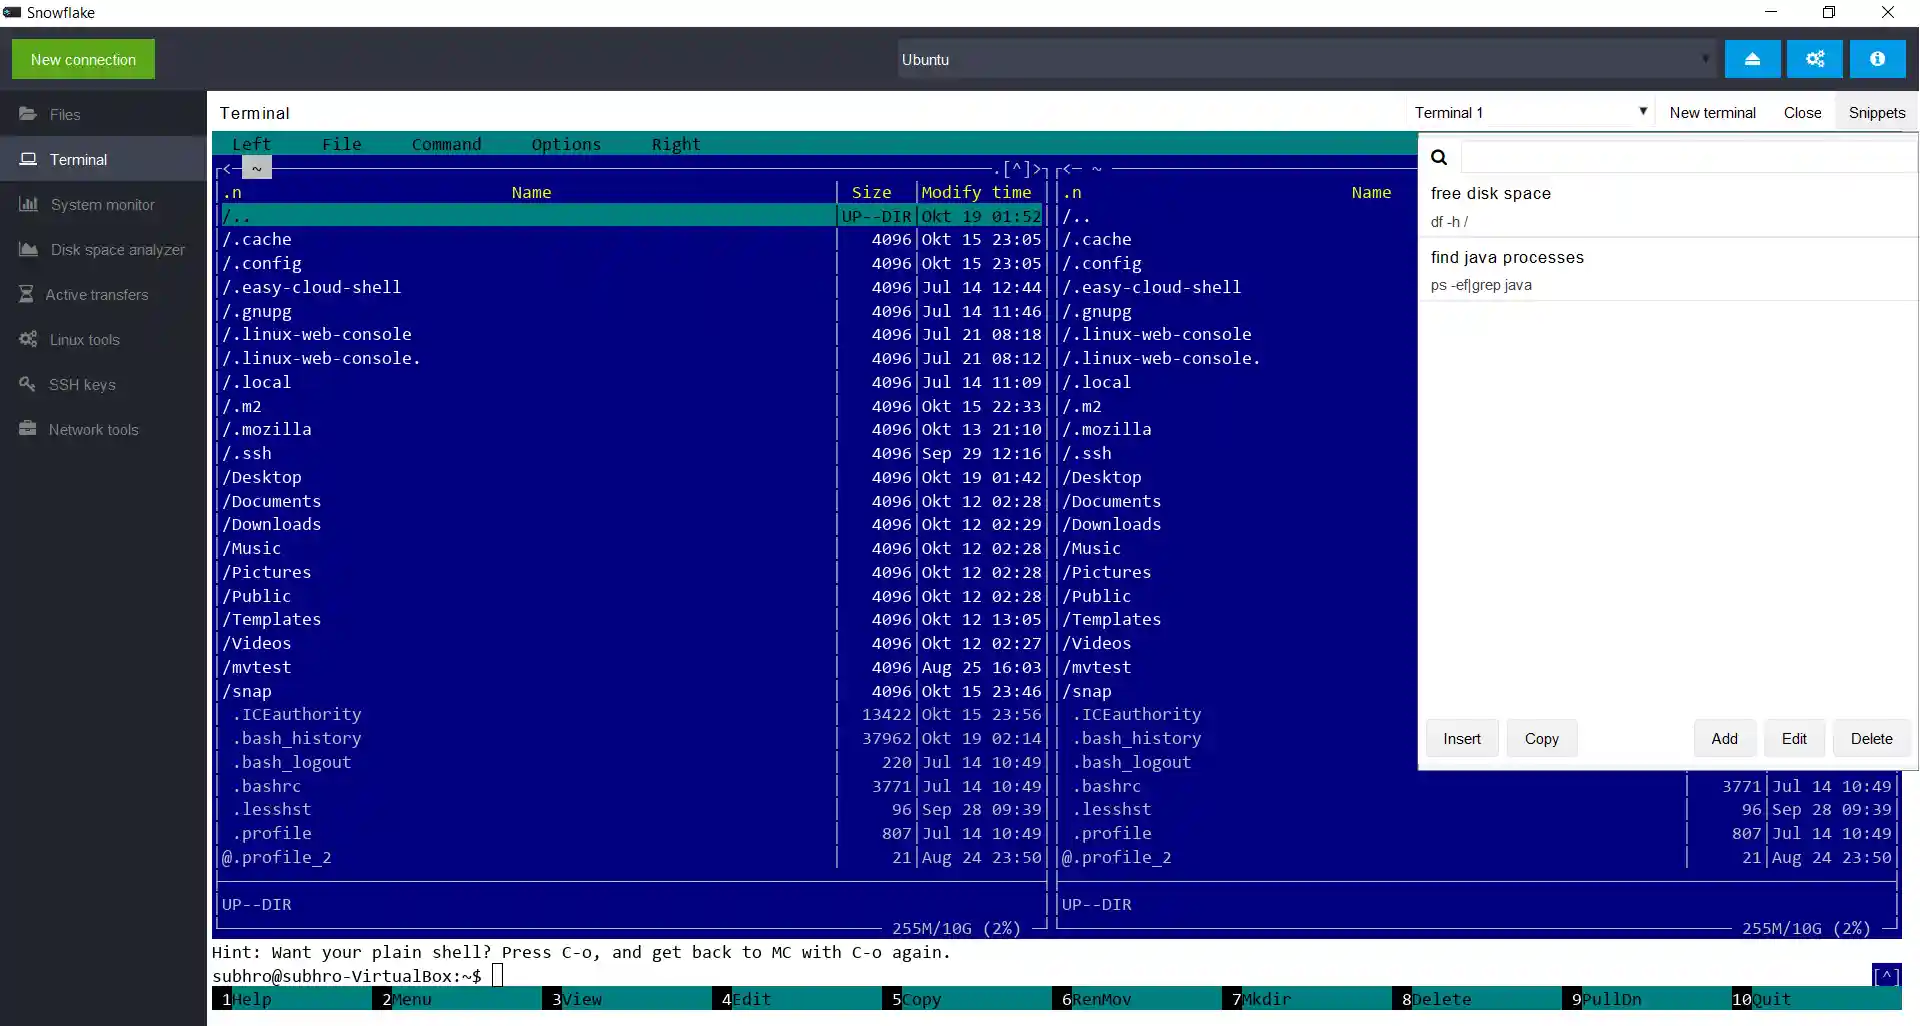Open settings via the gears icon
This screenshot has width=1920, height=1026.
[x=1814, y=59]
